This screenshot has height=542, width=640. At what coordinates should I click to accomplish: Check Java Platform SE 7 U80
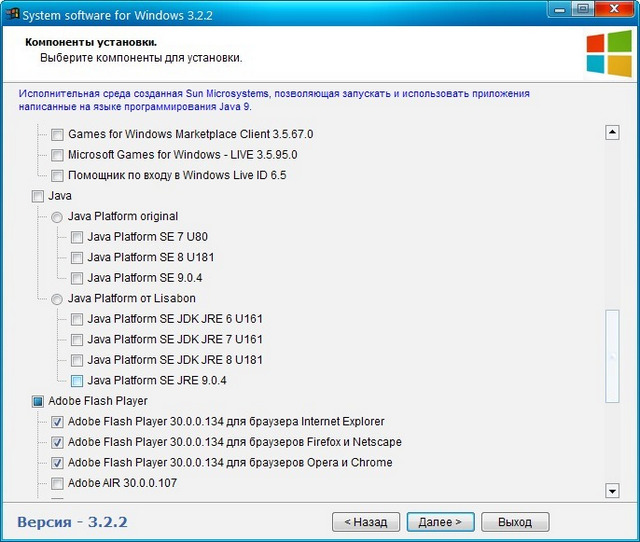pyautogui.click(x=77, y=237)
